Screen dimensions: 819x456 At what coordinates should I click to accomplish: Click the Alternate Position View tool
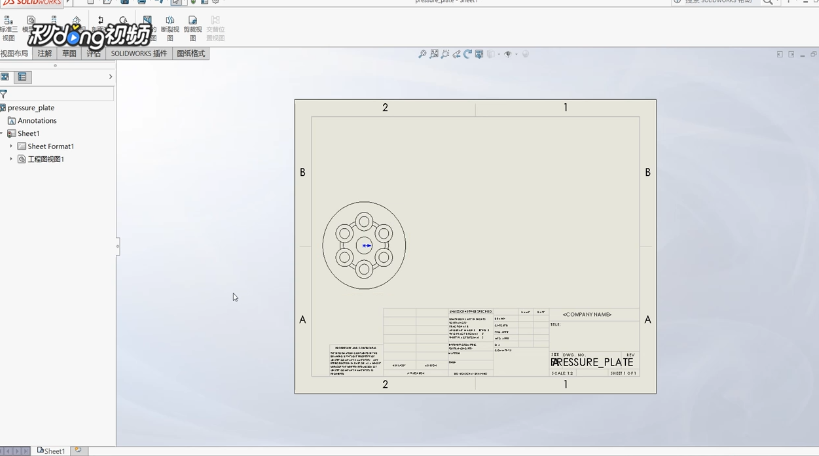[x=215, y=28]
